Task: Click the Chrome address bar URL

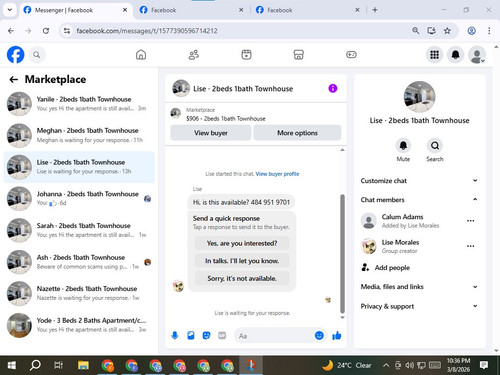Action: 147,31
